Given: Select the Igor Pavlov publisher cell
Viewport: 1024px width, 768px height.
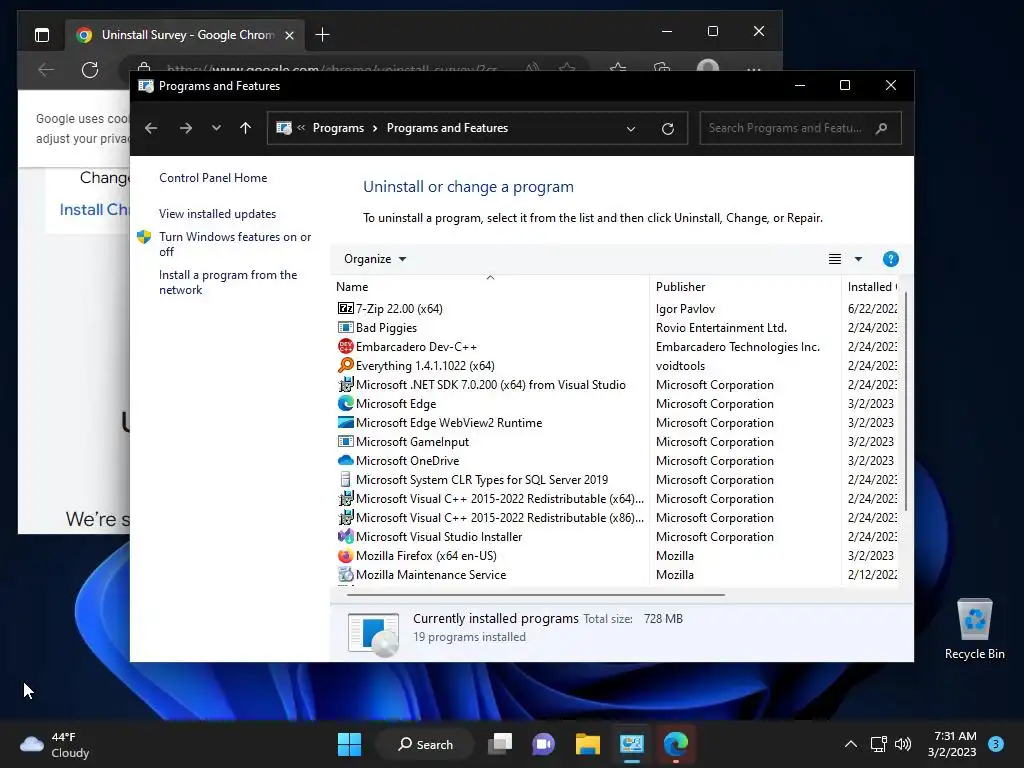Looking at the screenshot, I should pyautogui.click(x=685, y=308).
